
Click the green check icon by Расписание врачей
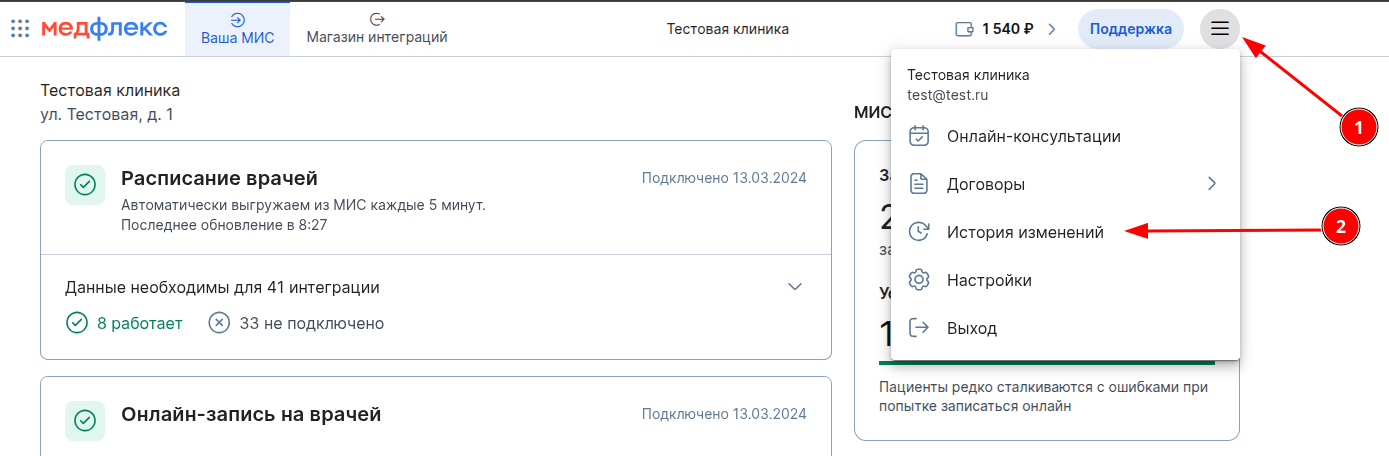click(x=85, y=185)
